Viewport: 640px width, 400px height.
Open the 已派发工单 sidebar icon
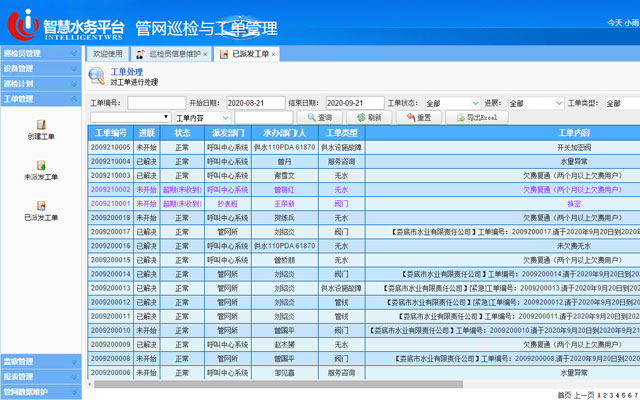(x=41, y=205)
